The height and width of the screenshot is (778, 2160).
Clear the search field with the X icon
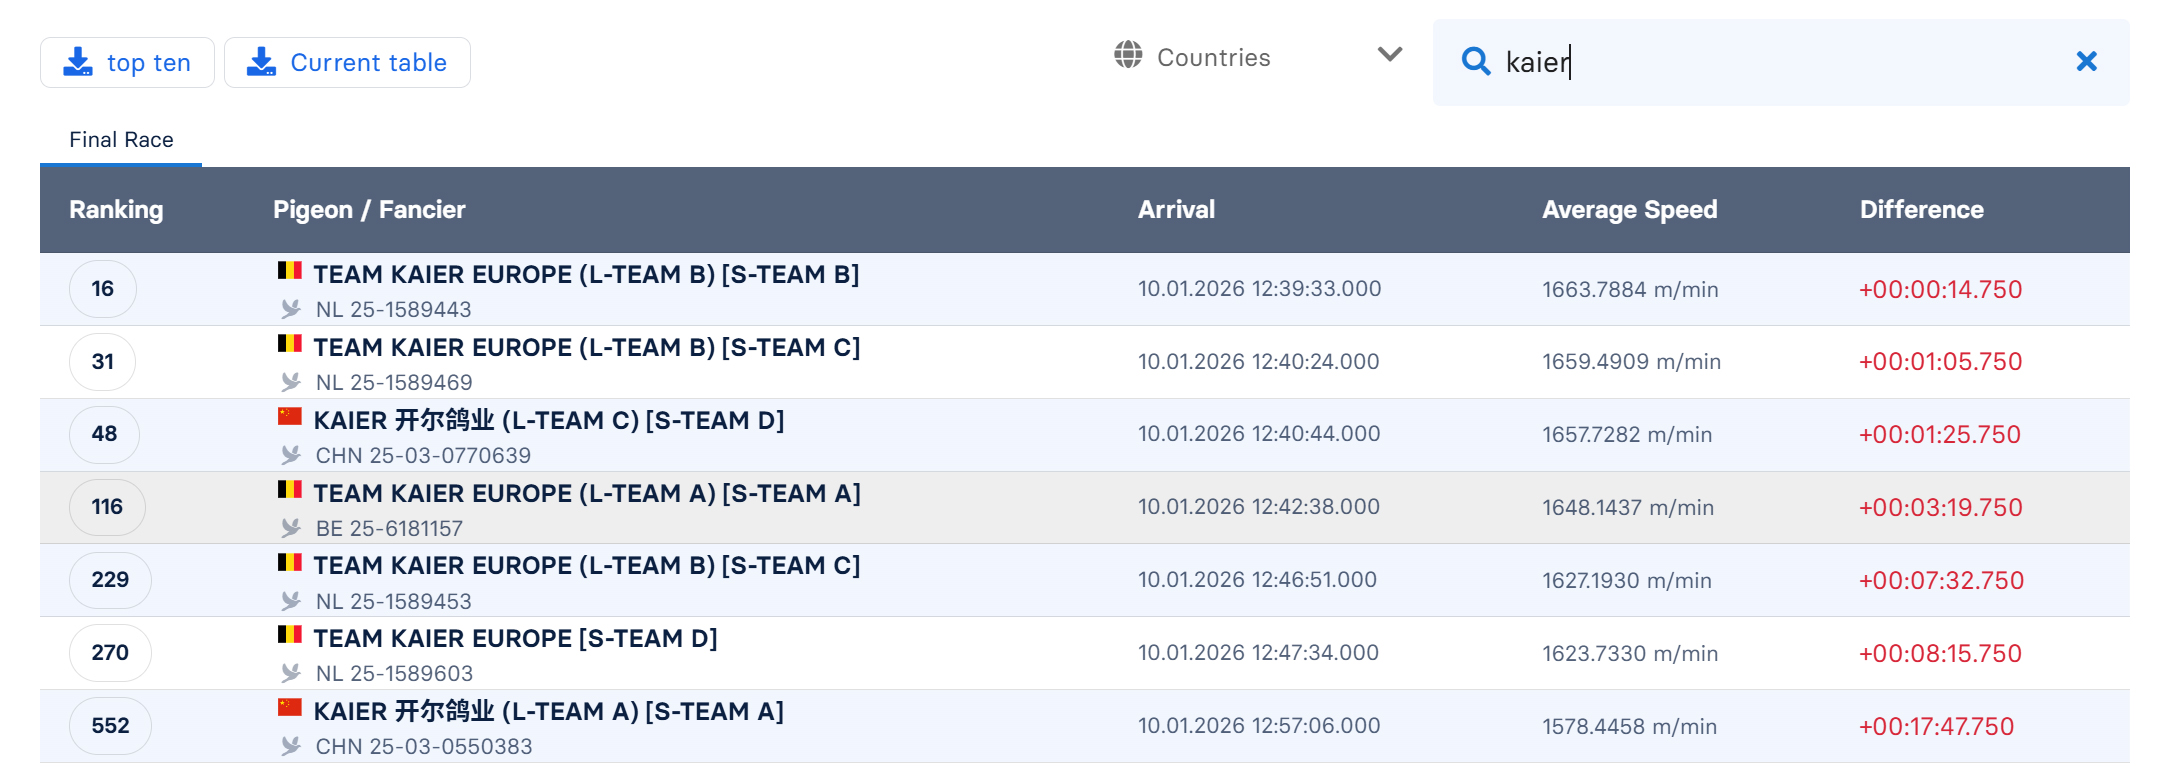[2086, 62]
